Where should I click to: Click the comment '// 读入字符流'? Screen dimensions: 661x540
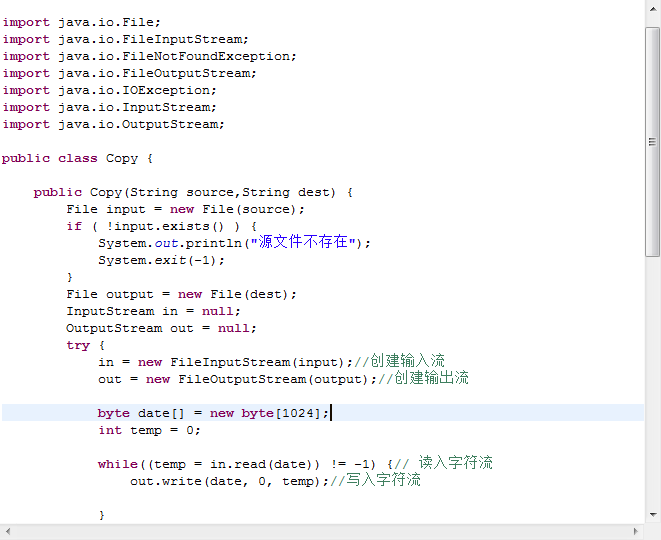click(x=443, y=463)
